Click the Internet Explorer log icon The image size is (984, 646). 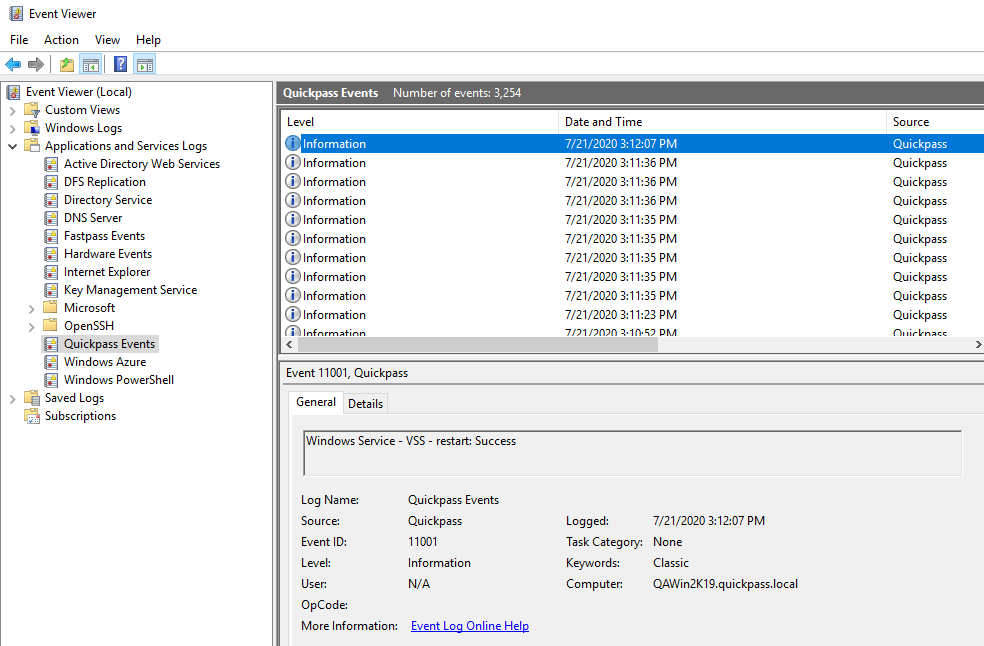pos(51,272)
